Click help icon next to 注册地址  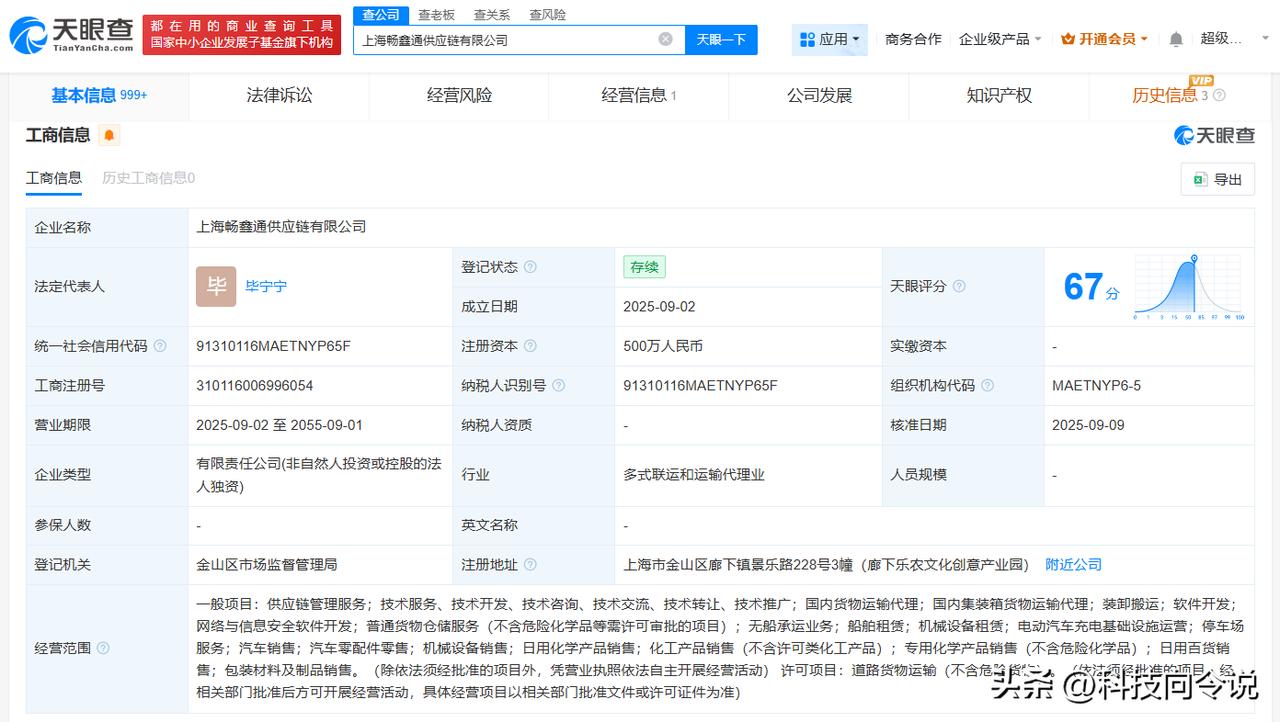[530, 564]
